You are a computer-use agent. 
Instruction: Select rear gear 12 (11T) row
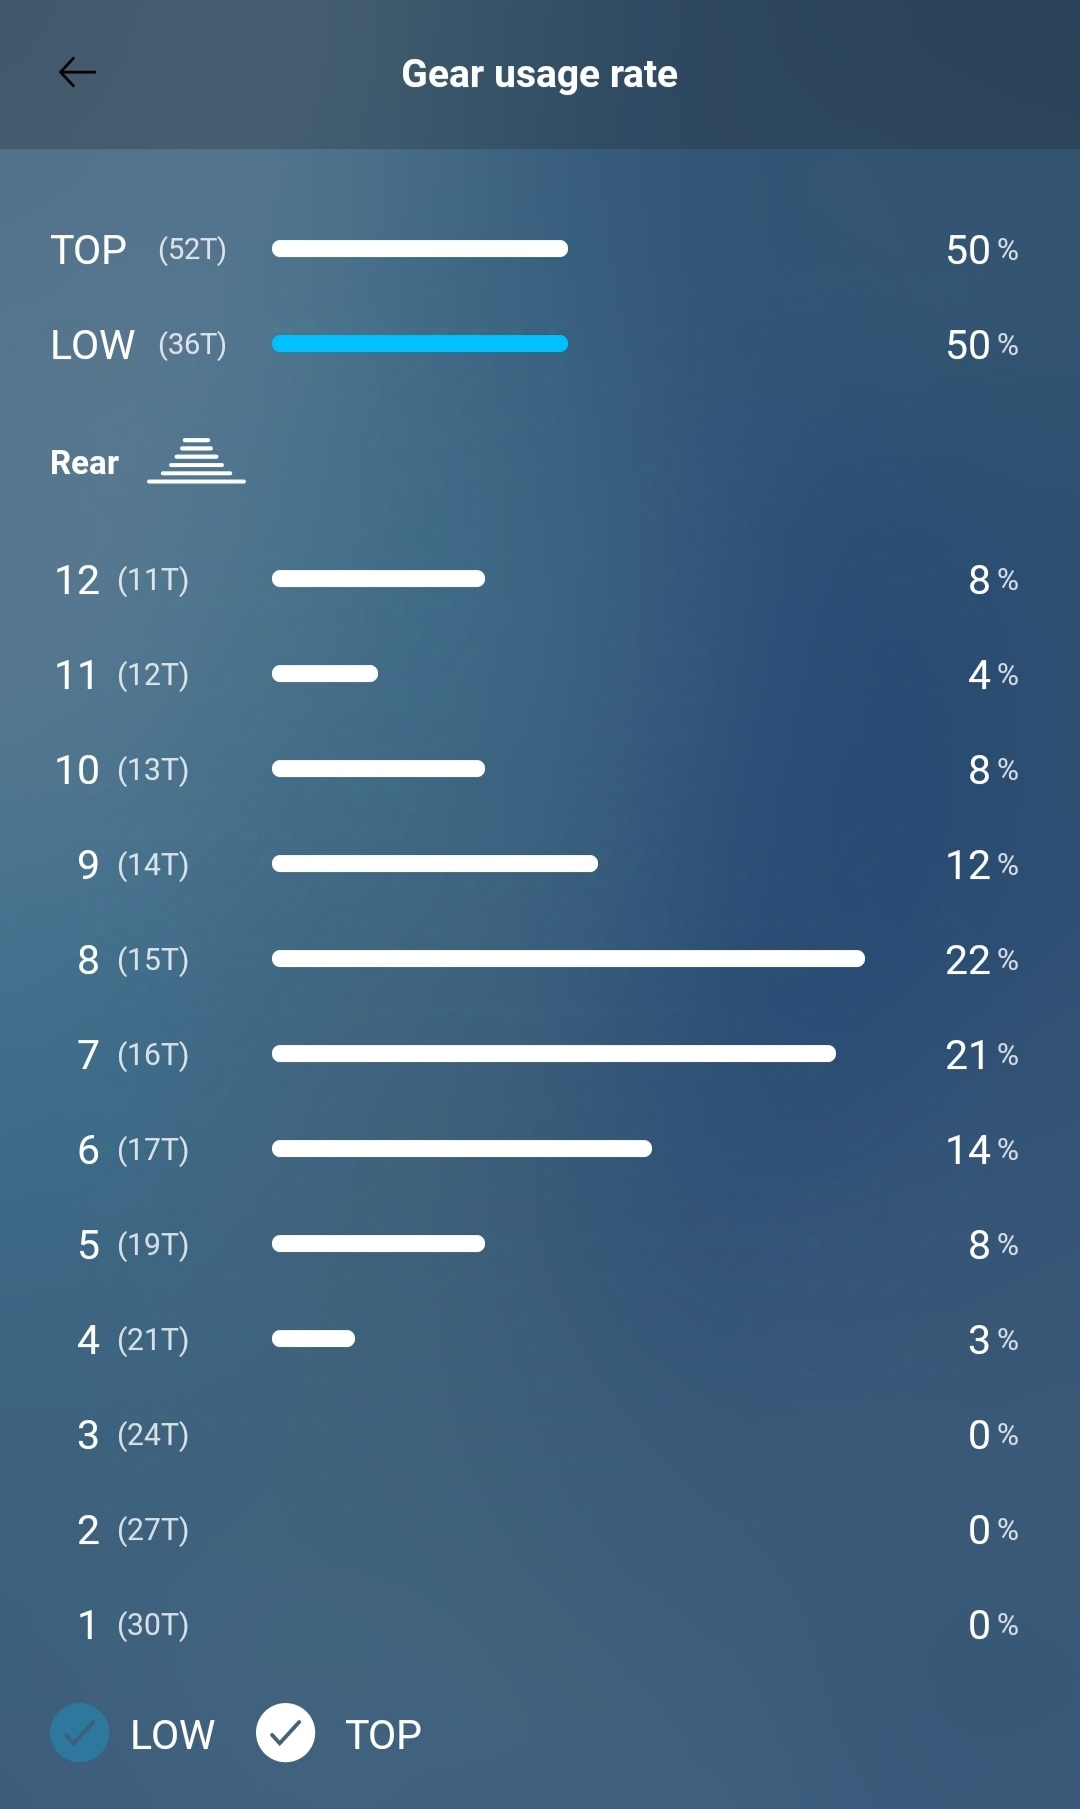(x=122, y=580)
